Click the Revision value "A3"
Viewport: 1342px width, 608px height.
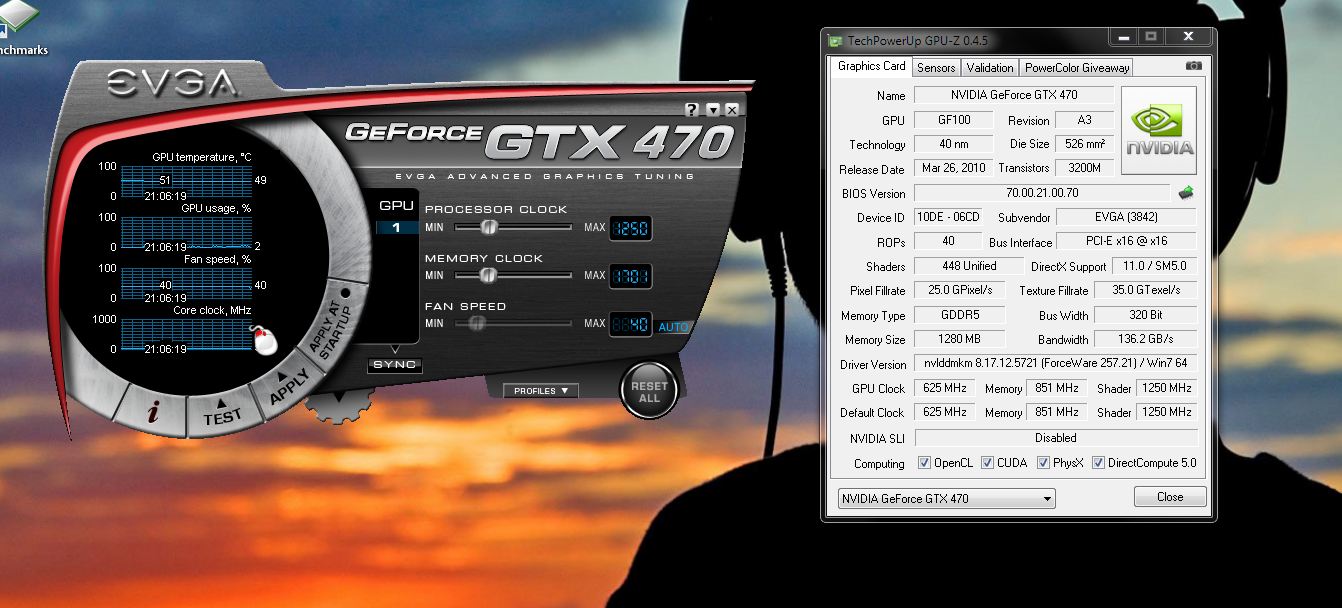tap(1085, 120)
